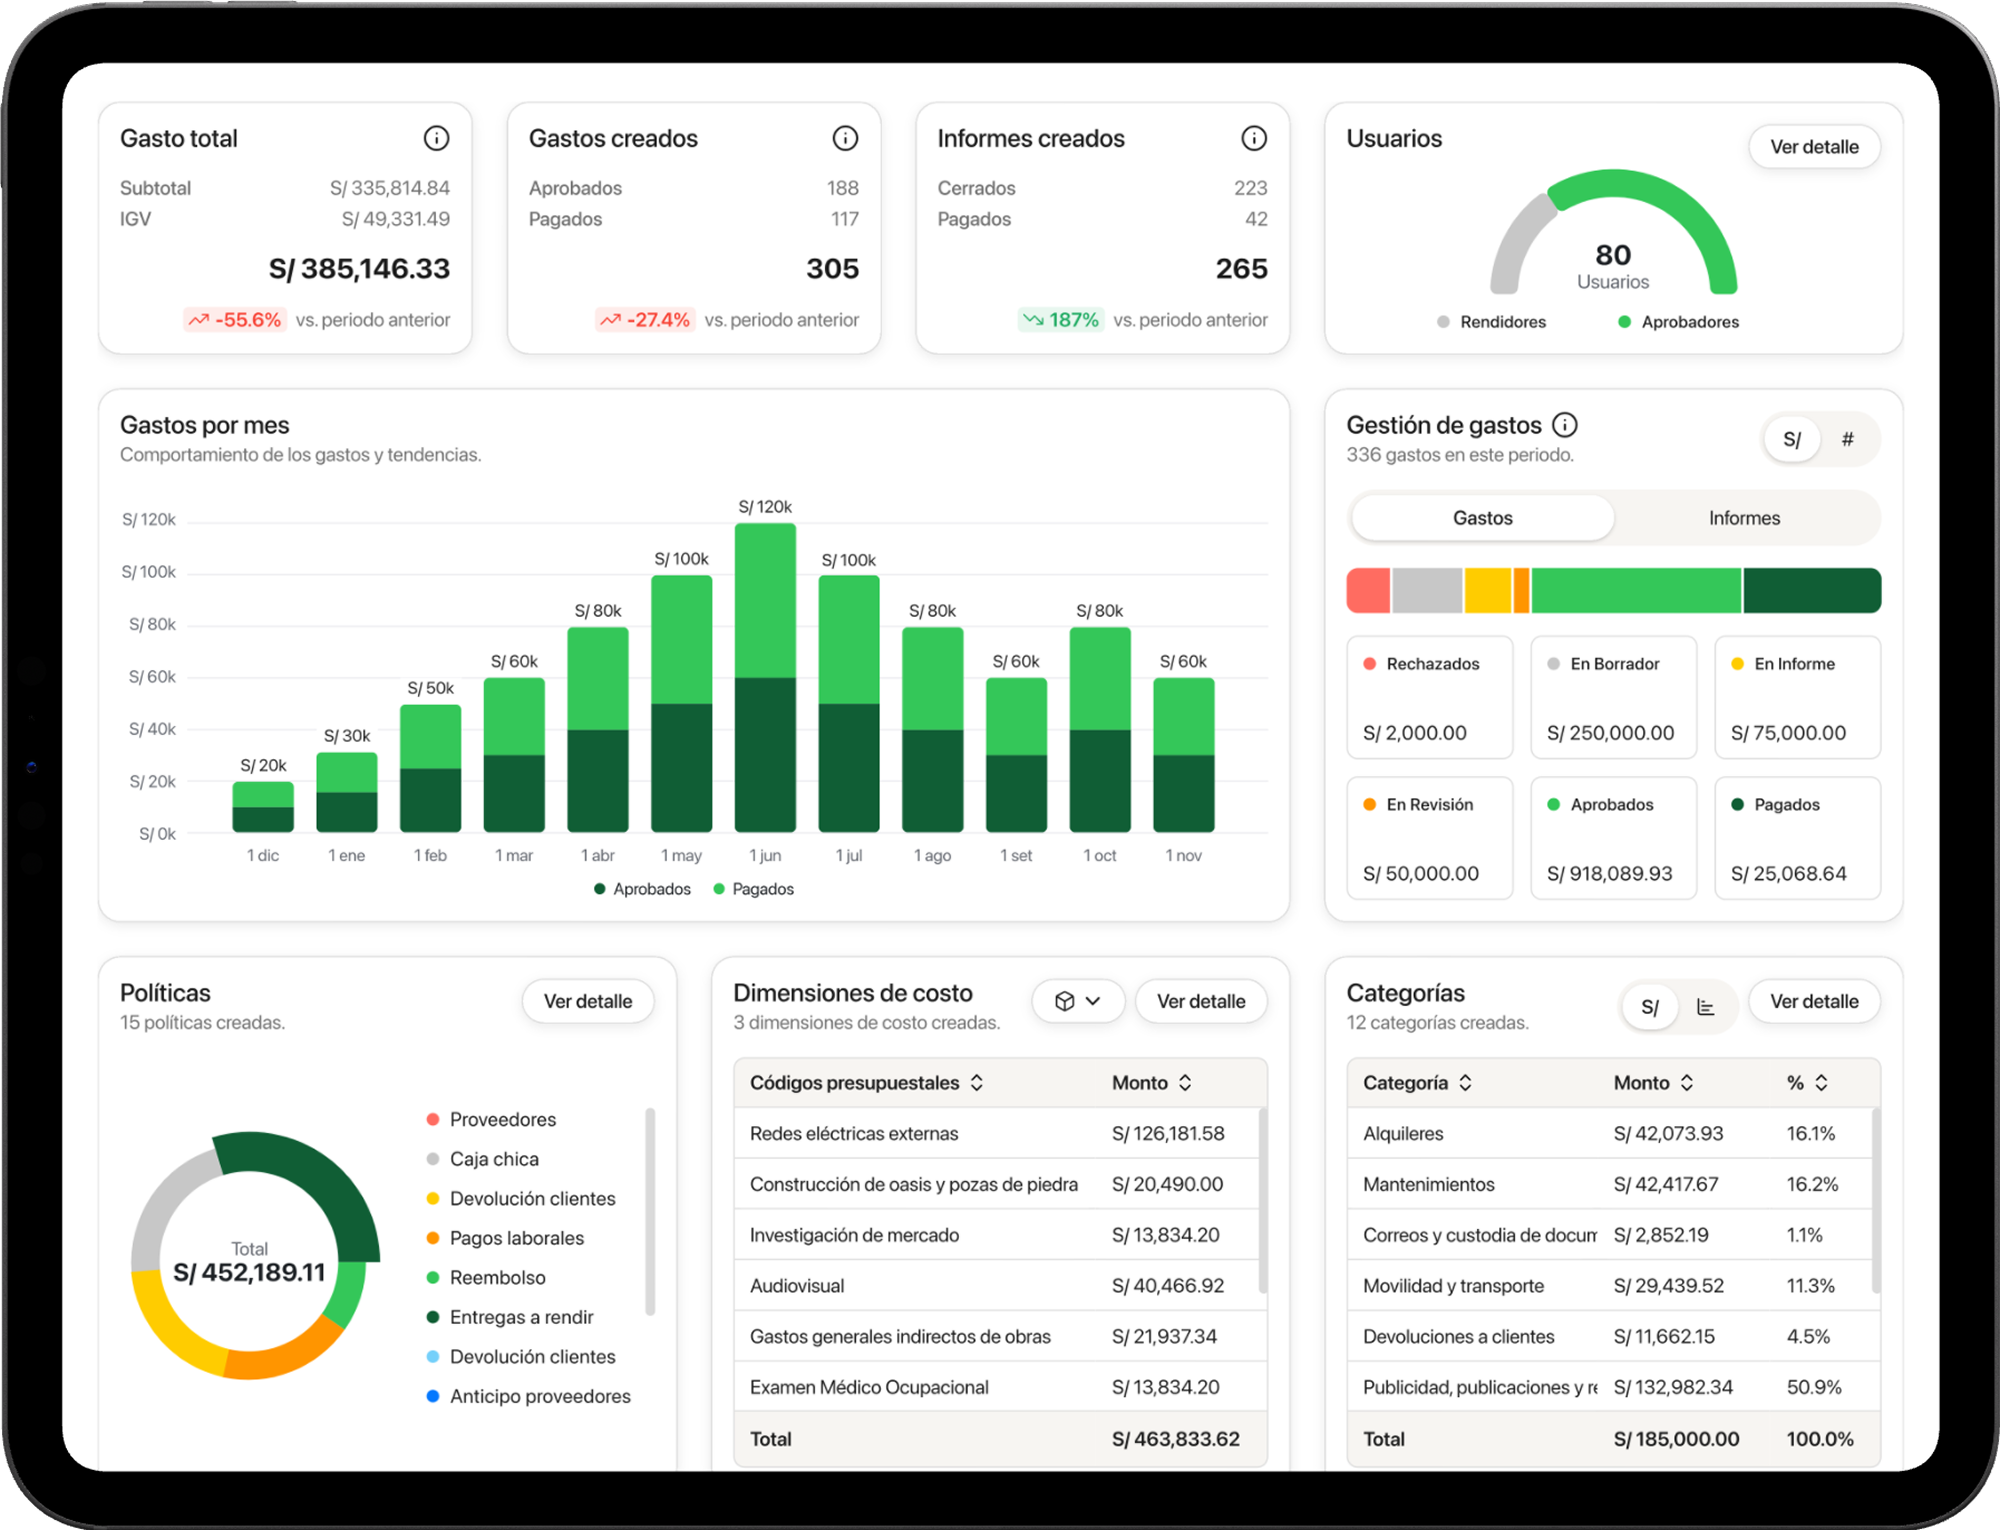Sort the Monto column in Códigos presupuestales

[1186, 1082]
